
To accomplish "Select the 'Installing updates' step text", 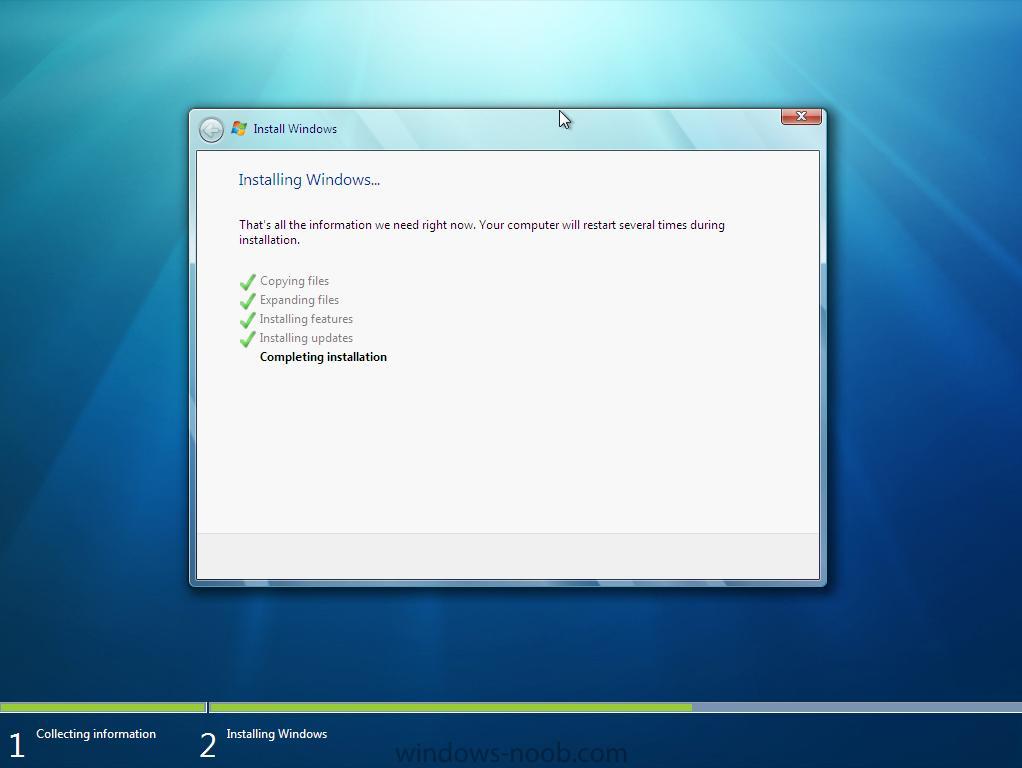I will [306, 338].
